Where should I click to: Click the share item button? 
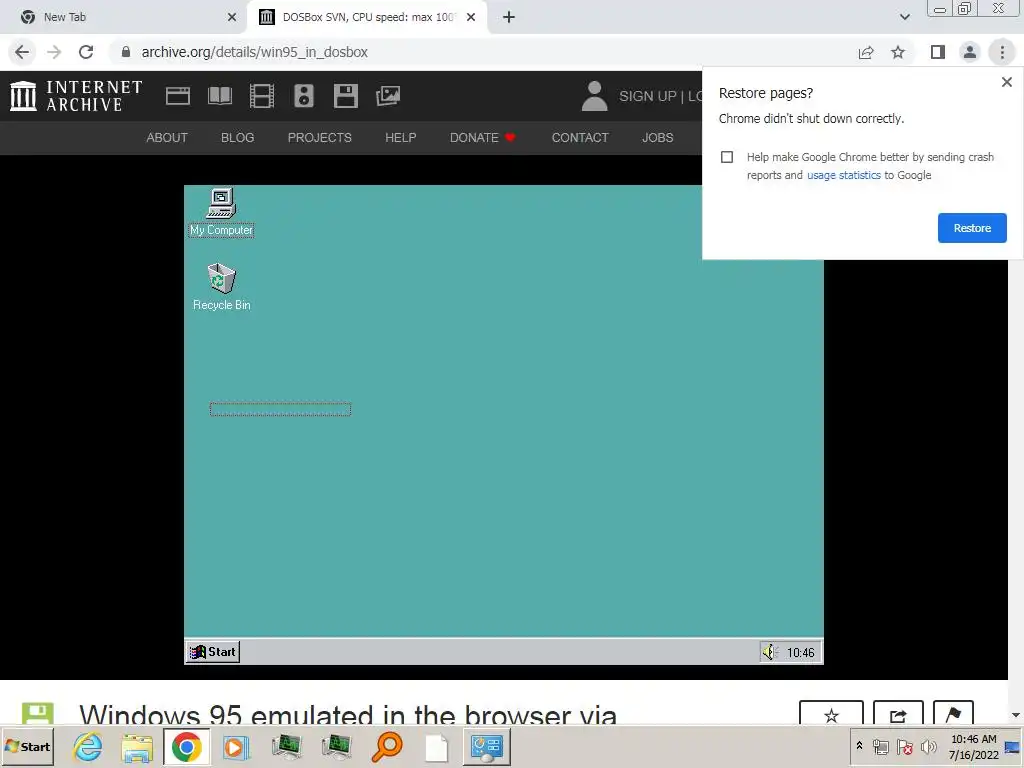[898, 714]
